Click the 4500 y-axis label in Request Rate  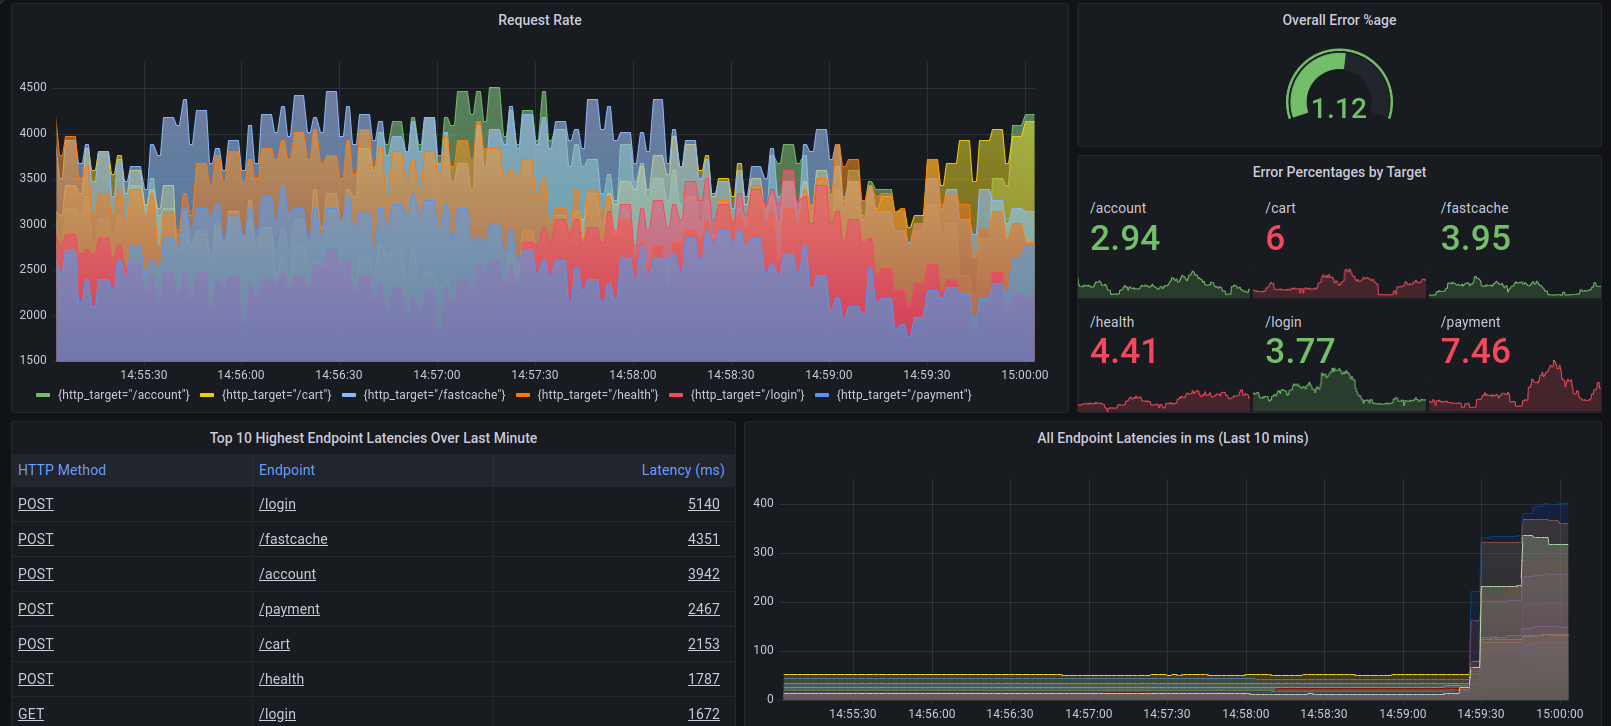point(33,87)
